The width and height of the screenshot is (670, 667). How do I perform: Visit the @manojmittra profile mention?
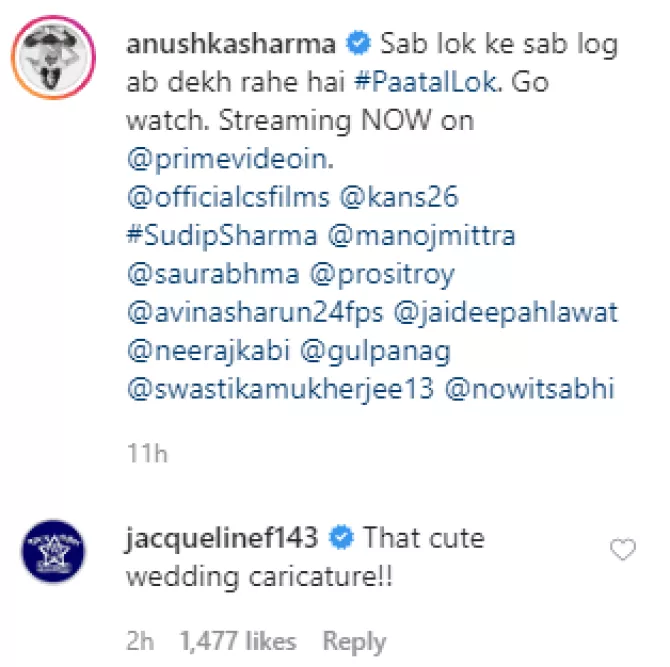click(422, 236)
